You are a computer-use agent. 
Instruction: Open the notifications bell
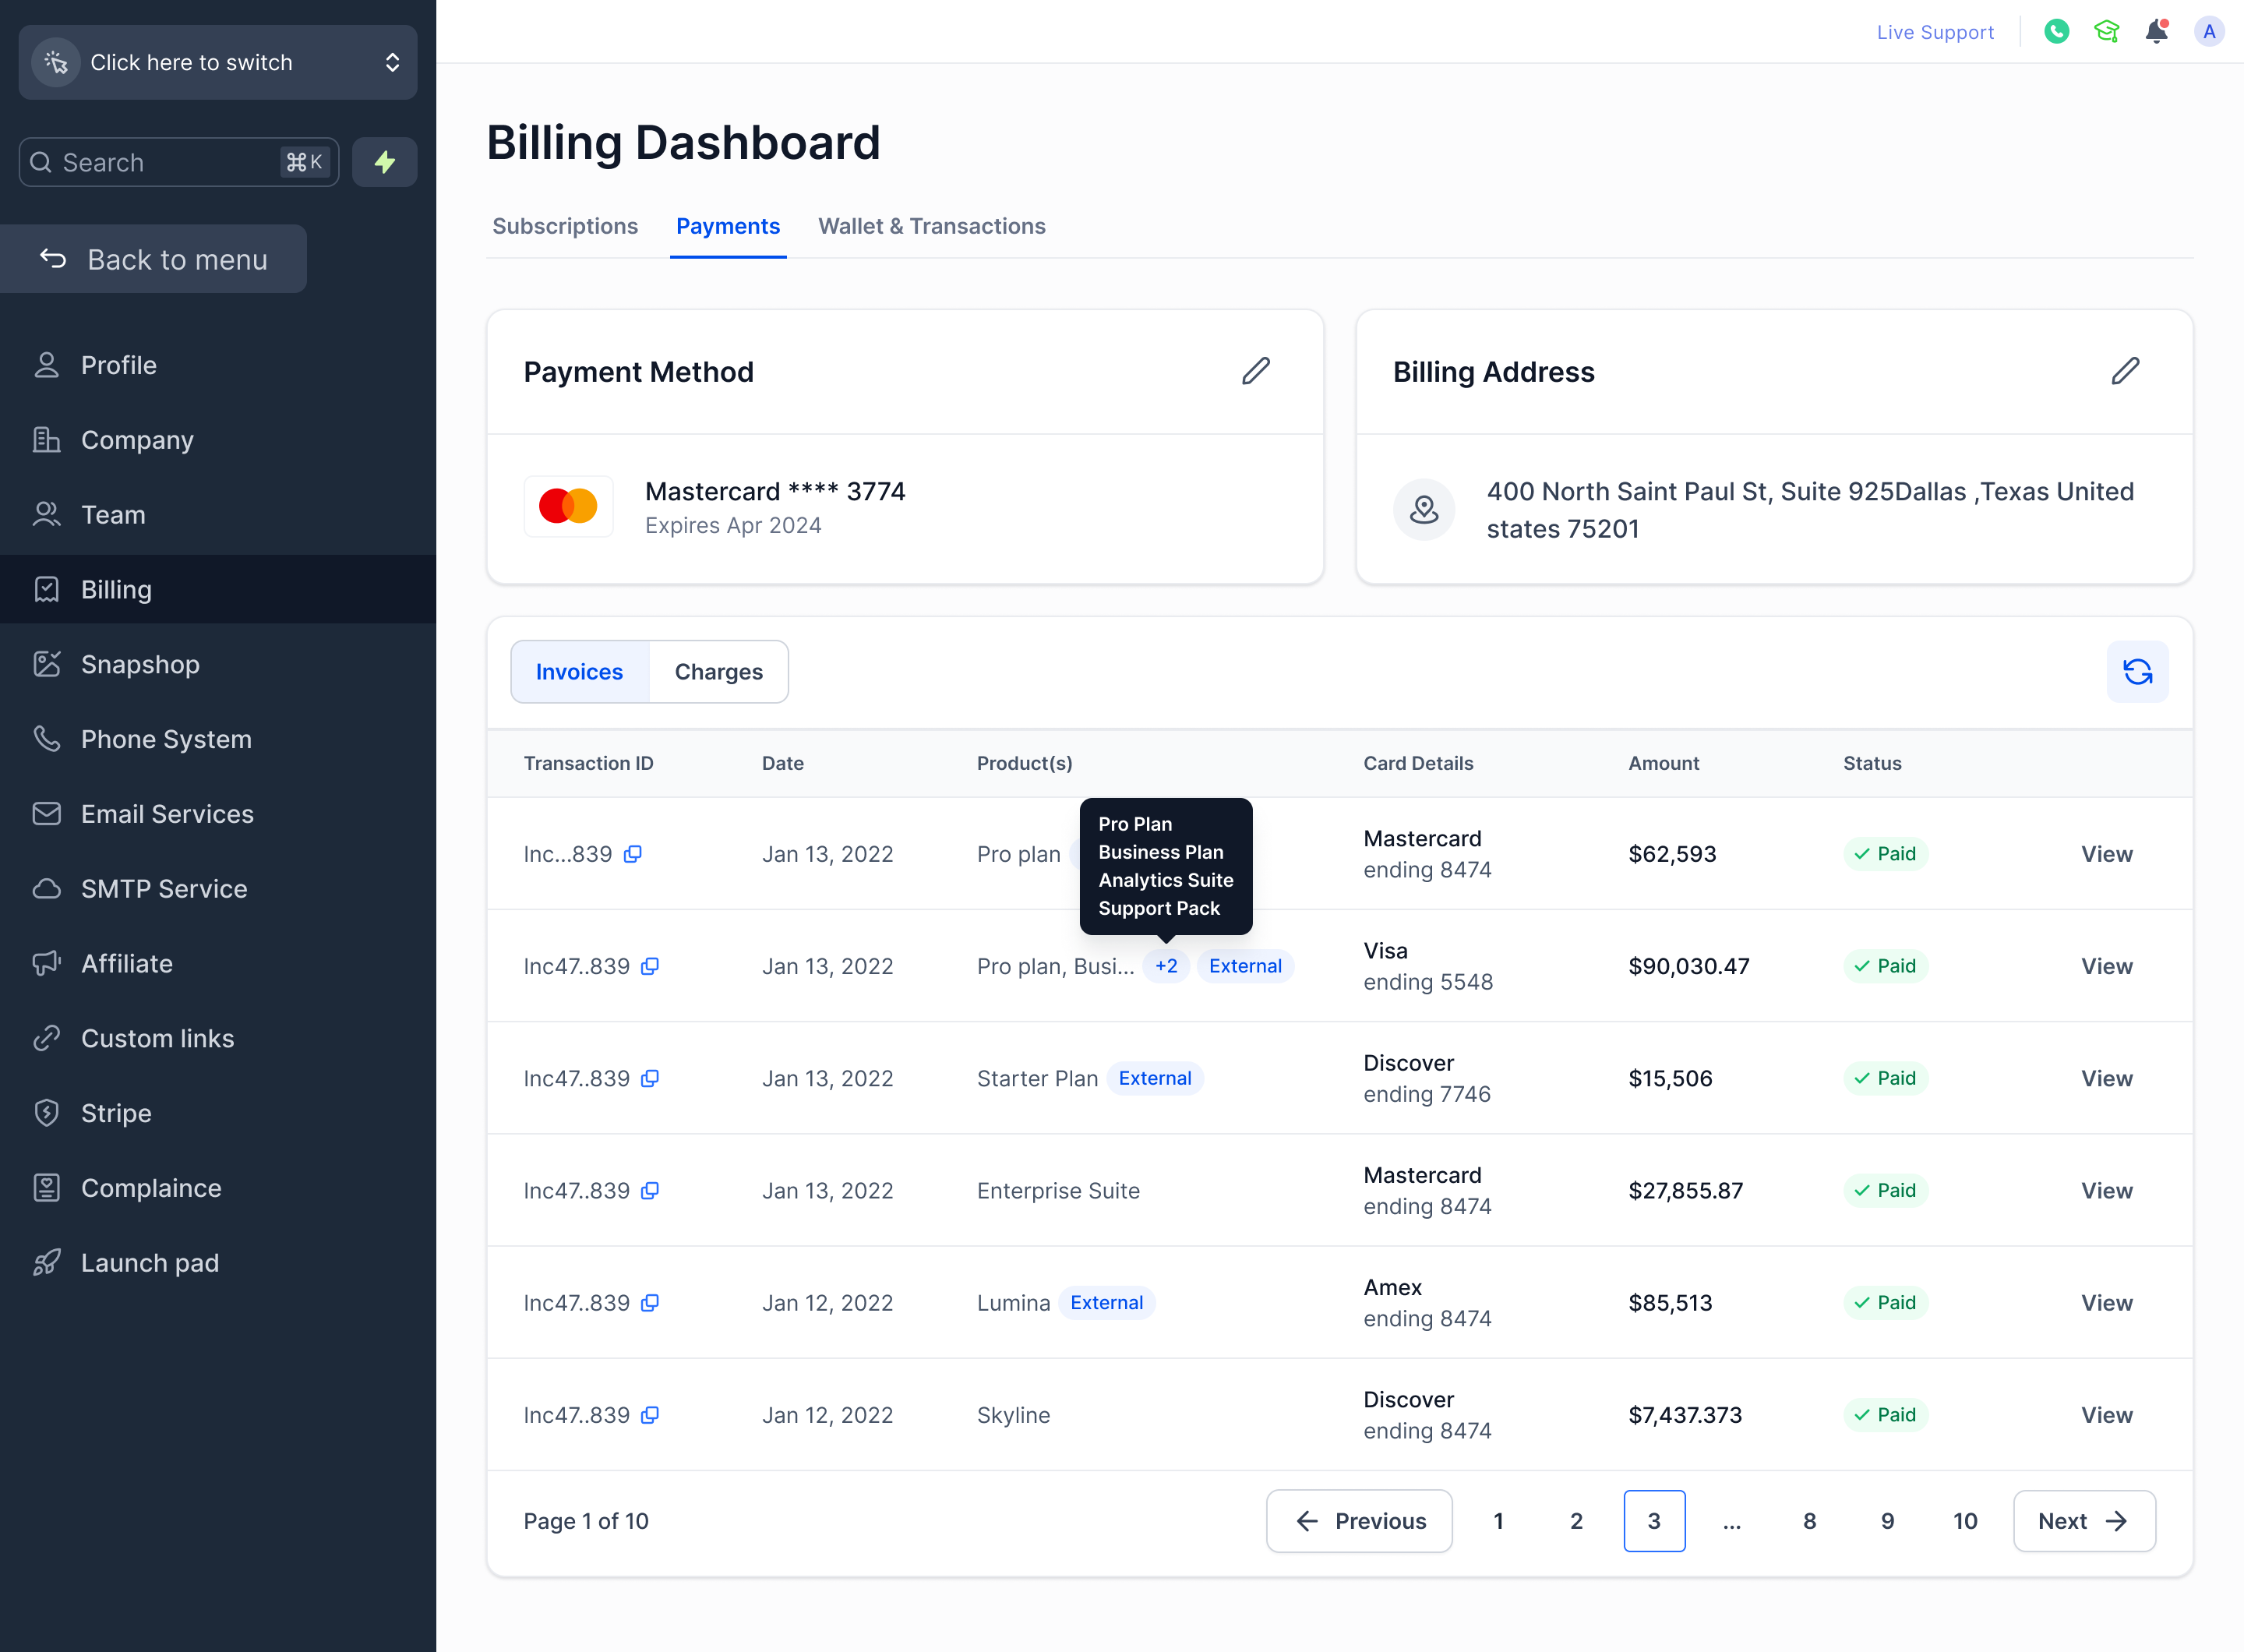[x=2157, y=32]
